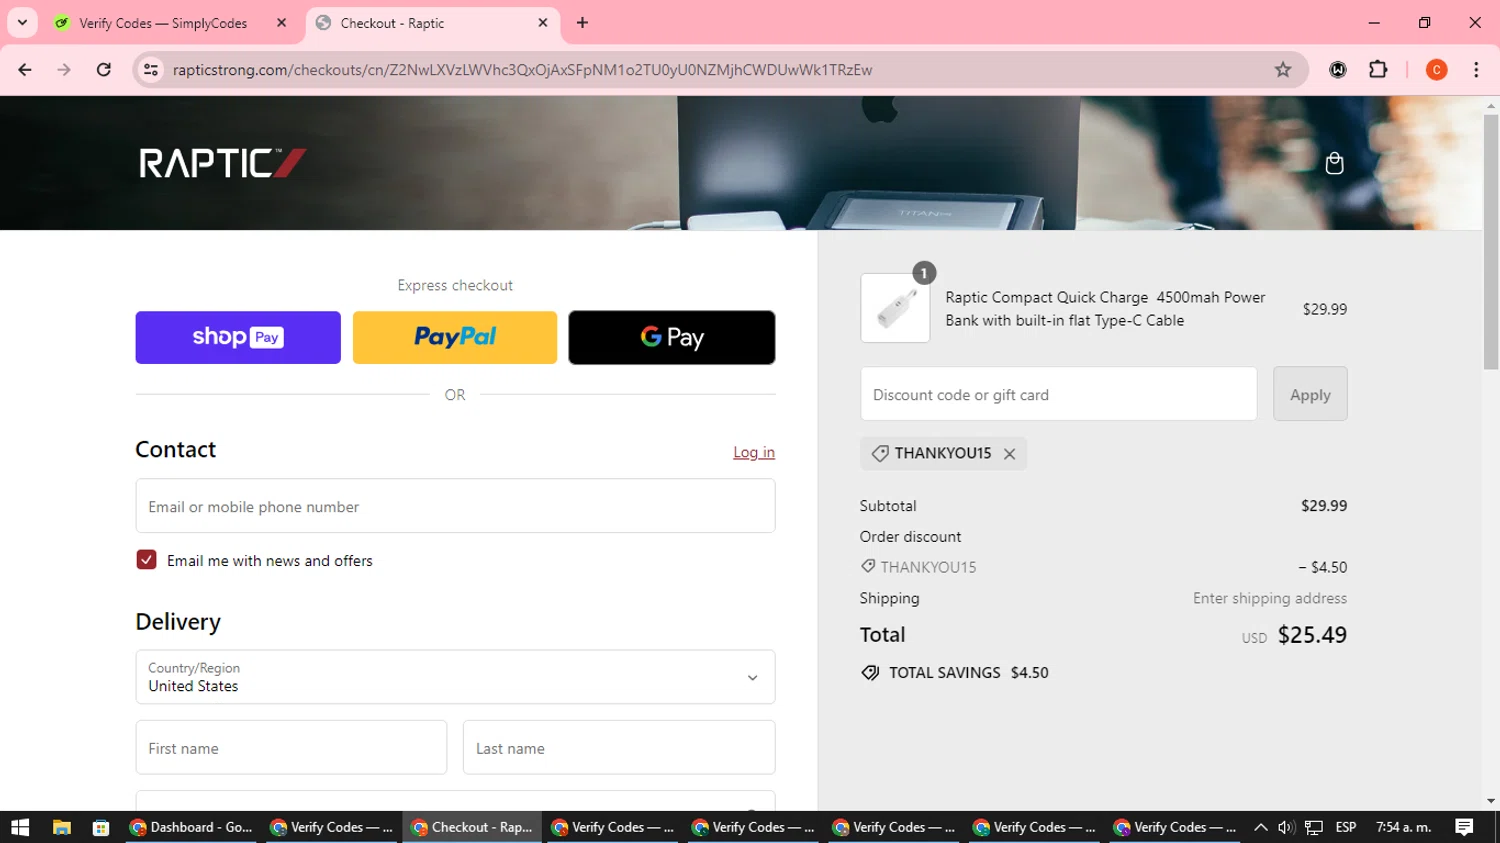Click the Apply discount button
The width and height of the screenshot is (1500, 843).
1310,394
